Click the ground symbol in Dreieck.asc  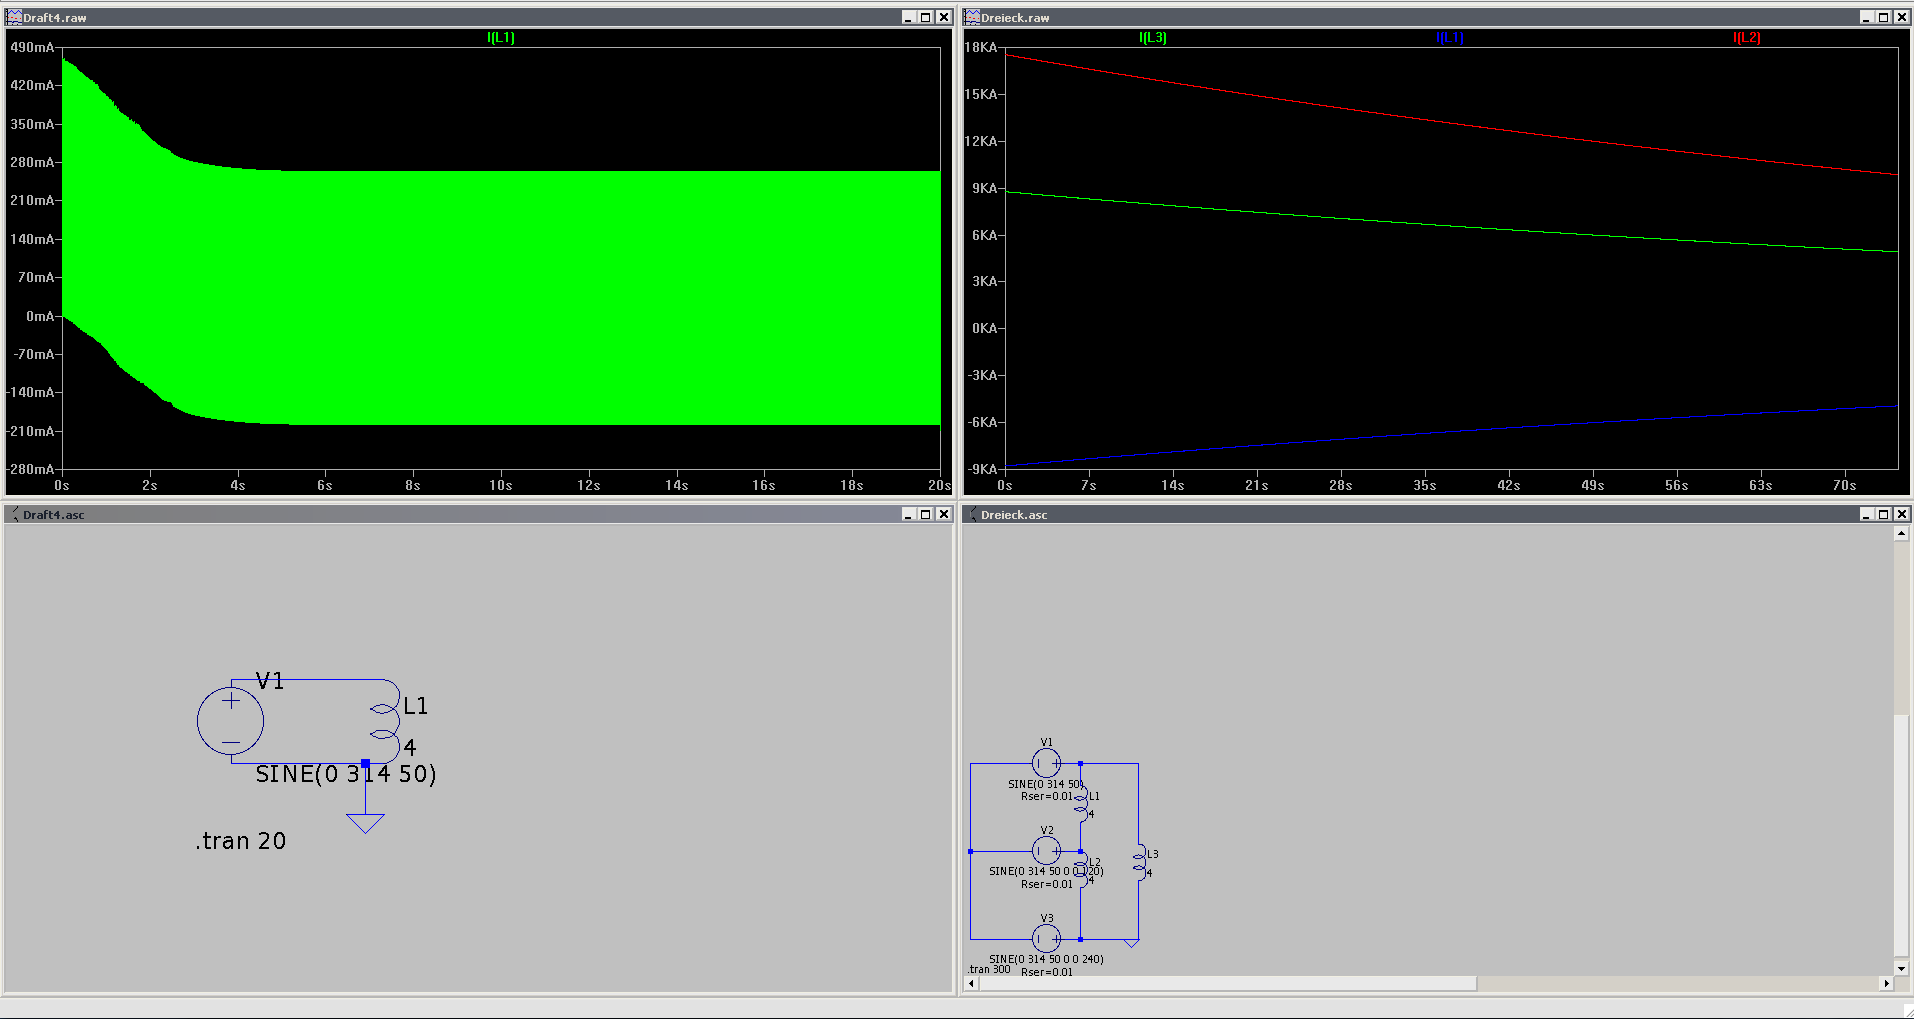(1131, 943)
